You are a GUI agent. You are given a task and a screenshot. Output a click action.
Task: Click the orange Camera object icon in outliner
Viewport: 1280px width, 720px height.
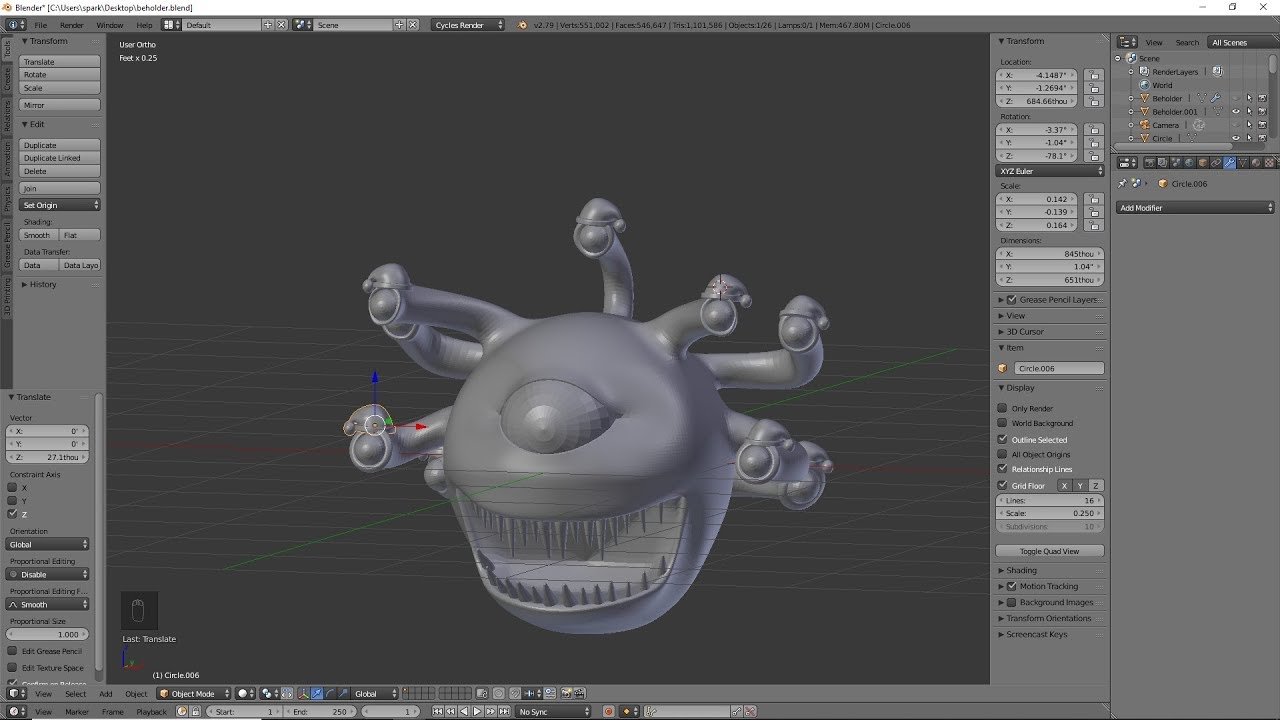click(1145, 125)
